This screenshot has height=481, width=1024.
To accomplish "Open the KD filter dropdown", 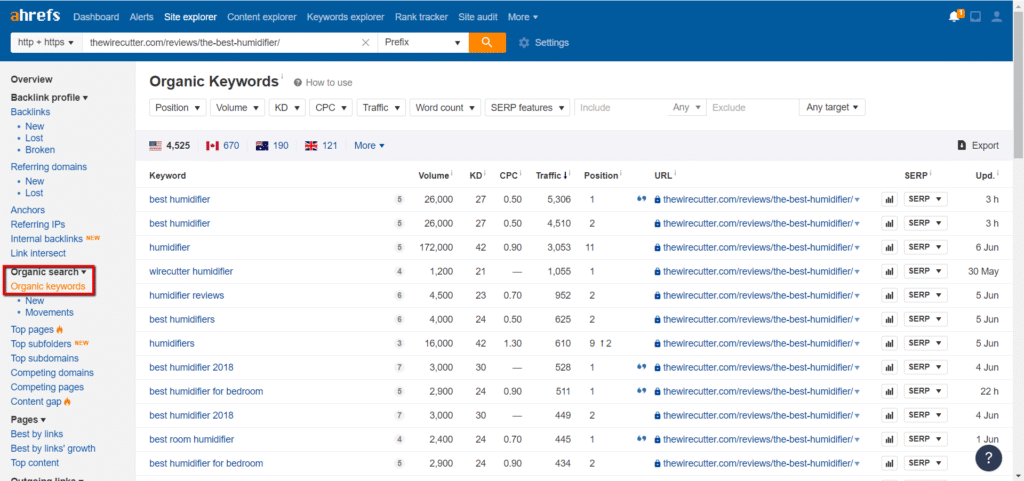I will point(287,108).
